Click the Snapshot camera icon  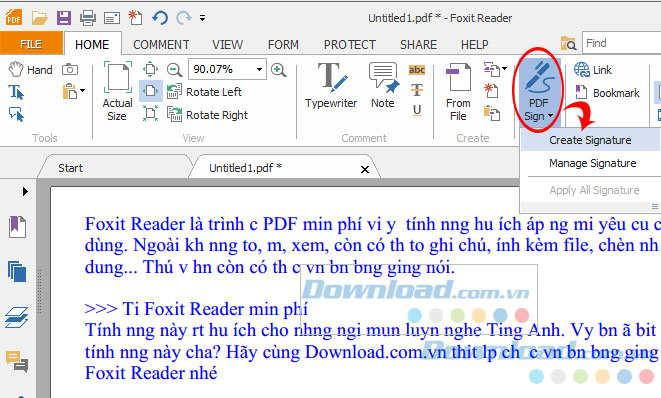coord(70,69)
